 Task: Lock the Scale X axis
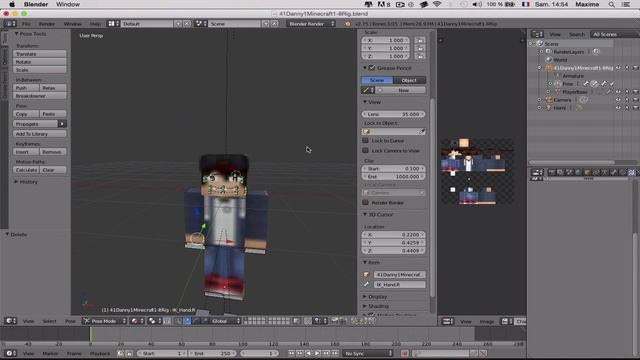pyautogui.click(x=420, y=40)
